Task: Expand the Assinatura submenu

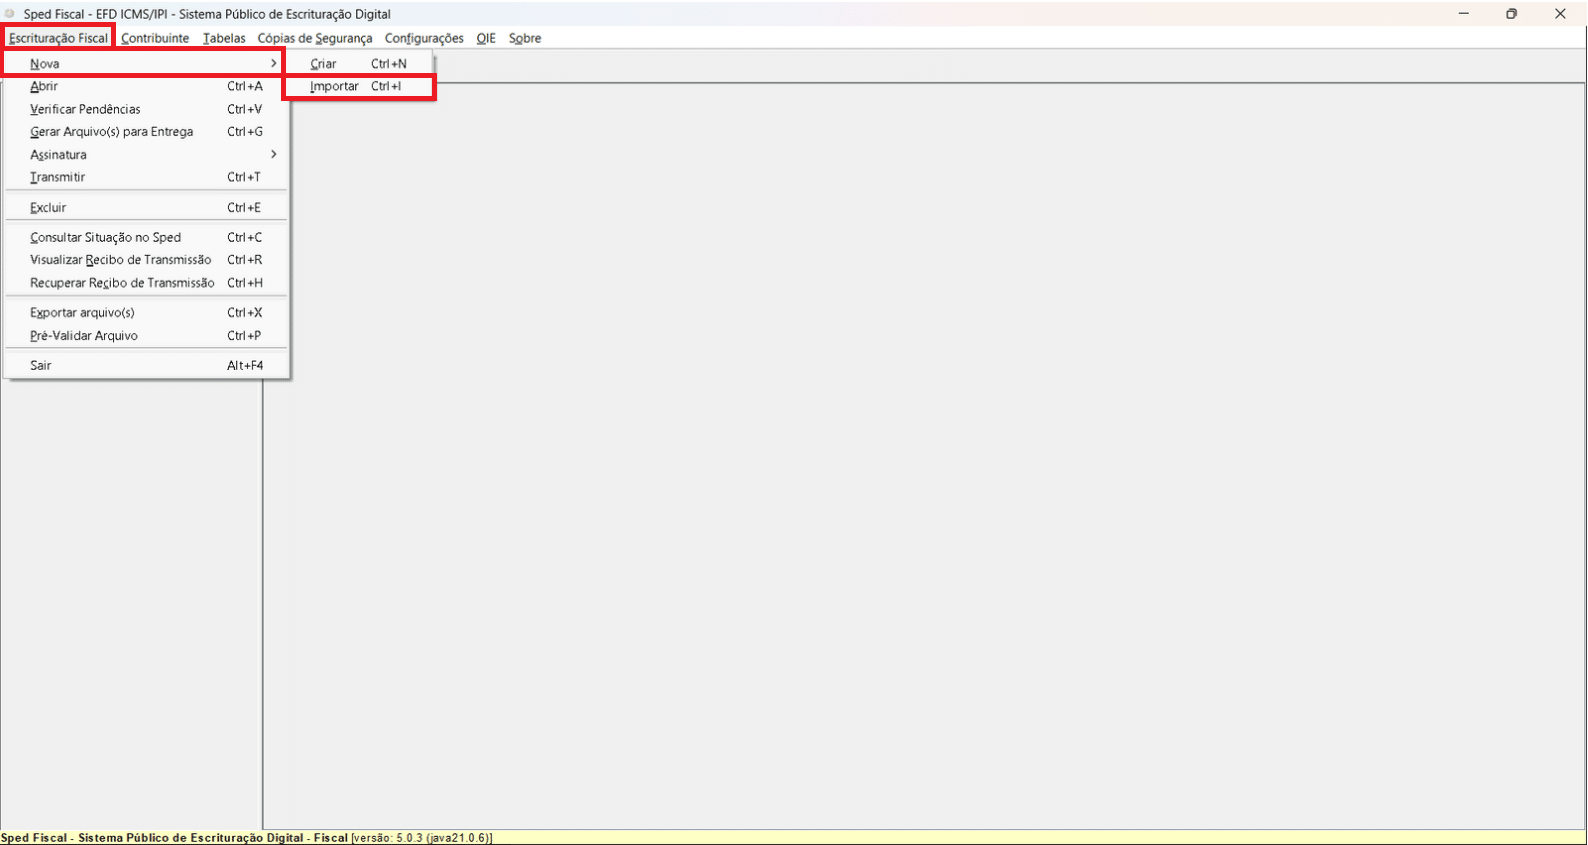Action: click(146, 155)
